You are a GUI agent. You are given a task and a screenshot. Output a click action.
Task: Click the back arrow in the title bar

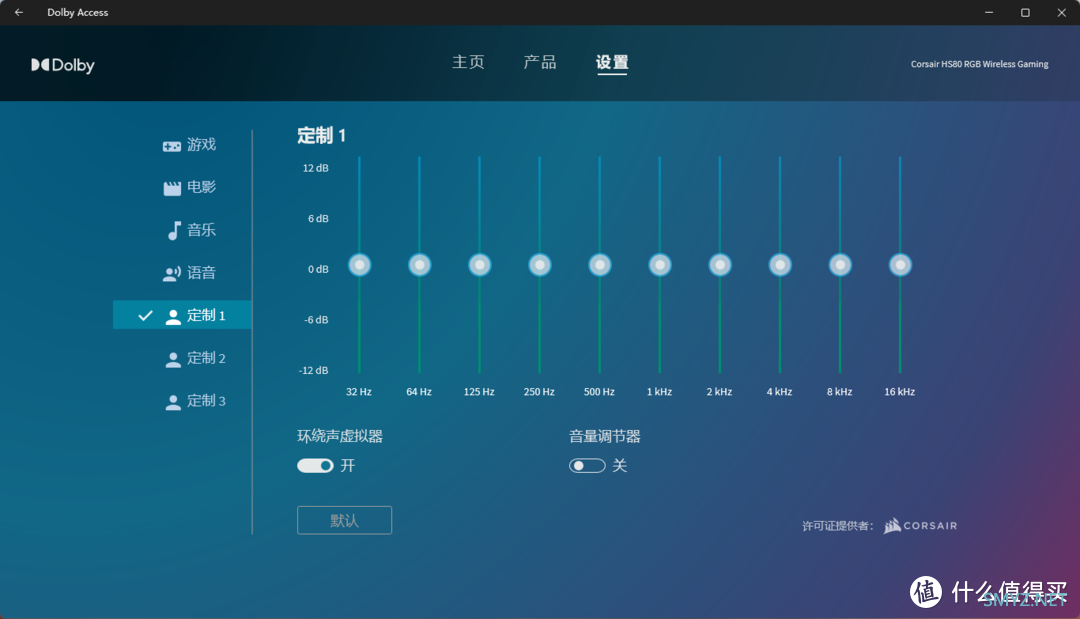pos(19,12)
